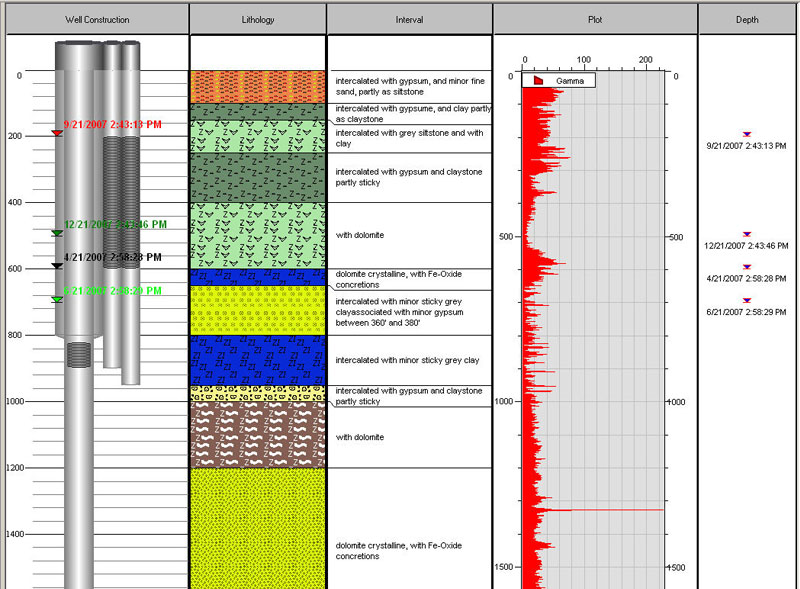
Task: Click the Plot column header
Action: (595, 19)
